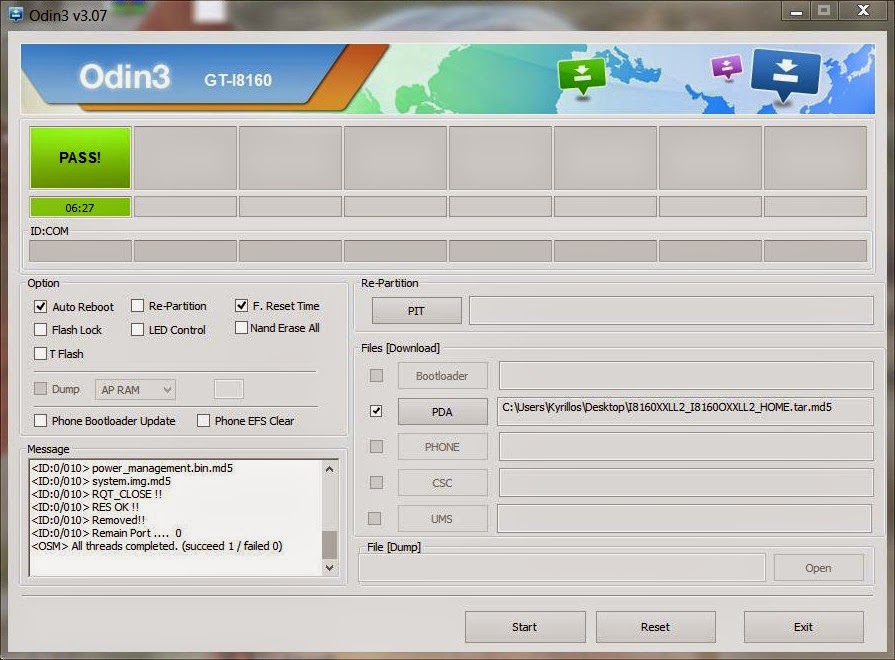Click message log scroll up arrow
895x660 pixels.
point(329,469)
